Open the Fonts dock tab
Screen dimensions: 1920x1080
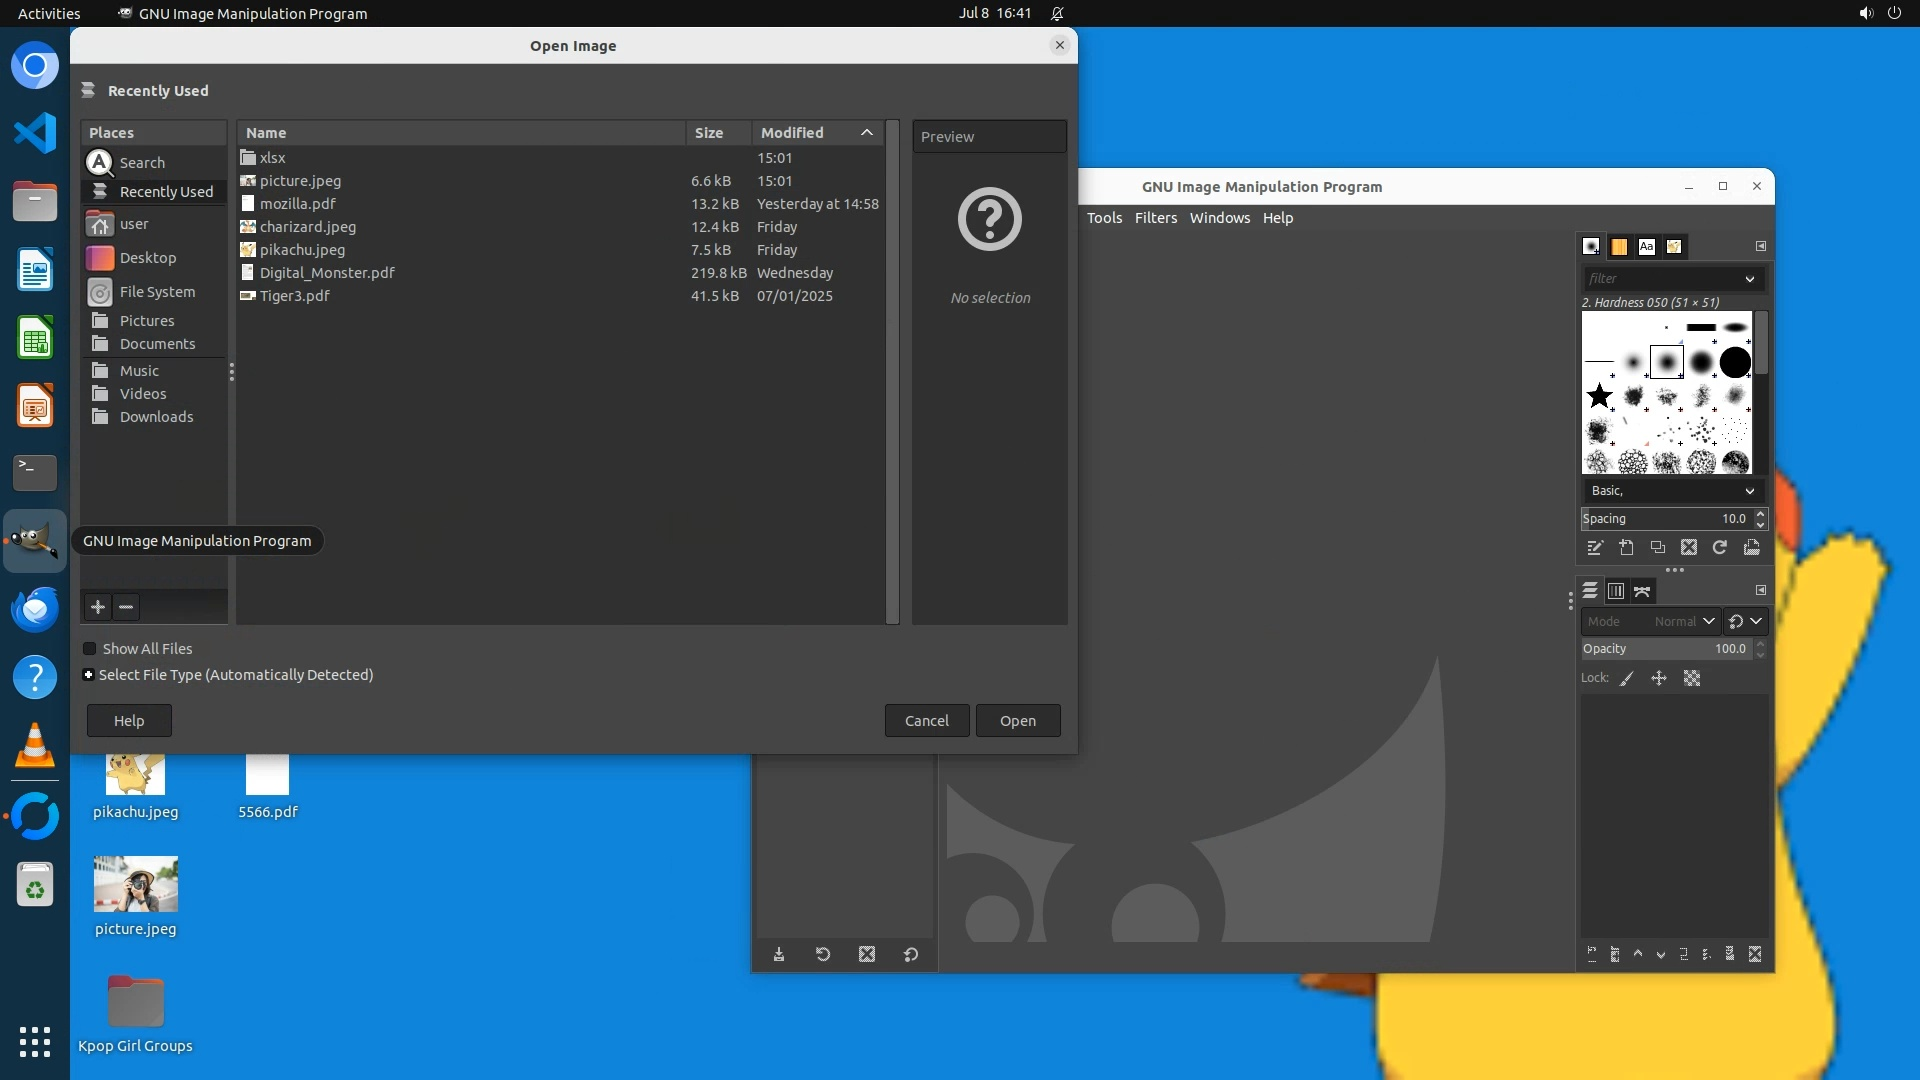tap(1646, 247)
